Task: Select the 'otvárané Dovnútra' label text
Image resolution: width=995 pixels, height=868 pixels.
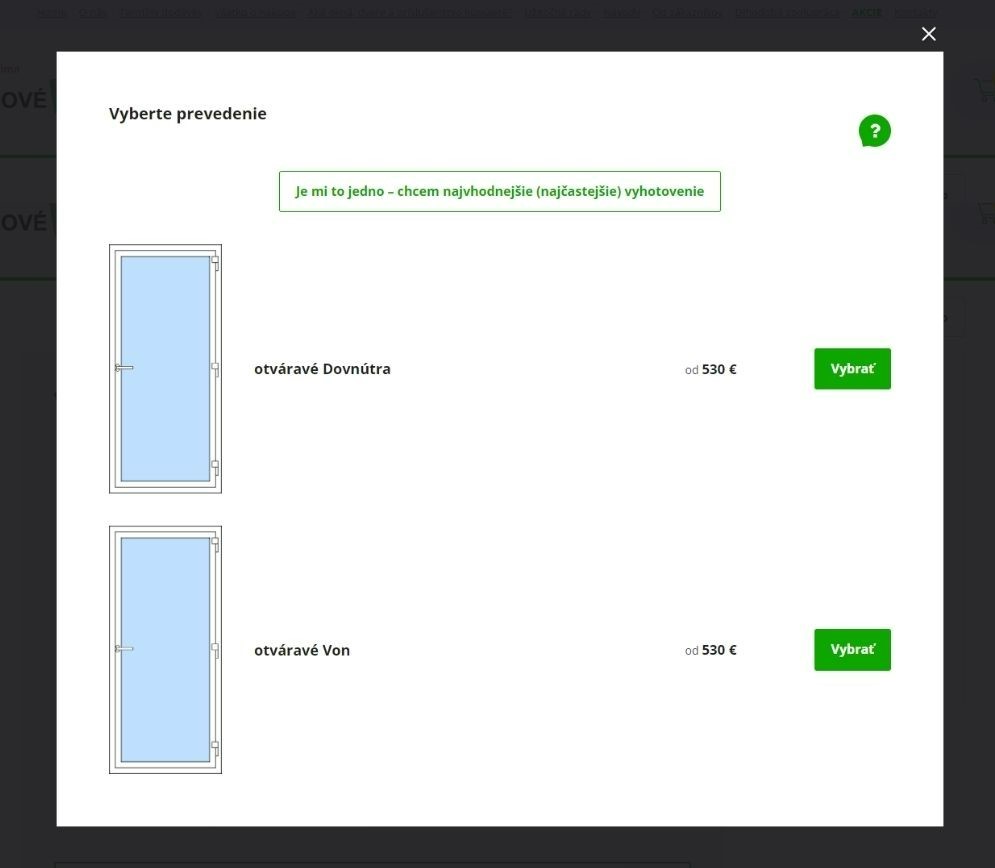Action: (x=322, y=369)
